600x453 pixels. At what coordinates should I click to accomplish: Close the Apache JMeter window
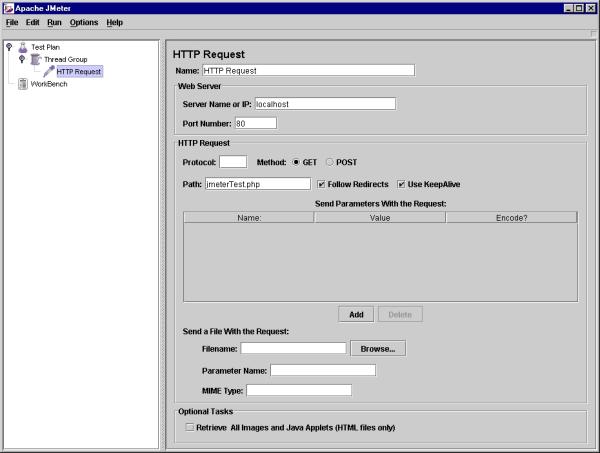coord(590,8)
